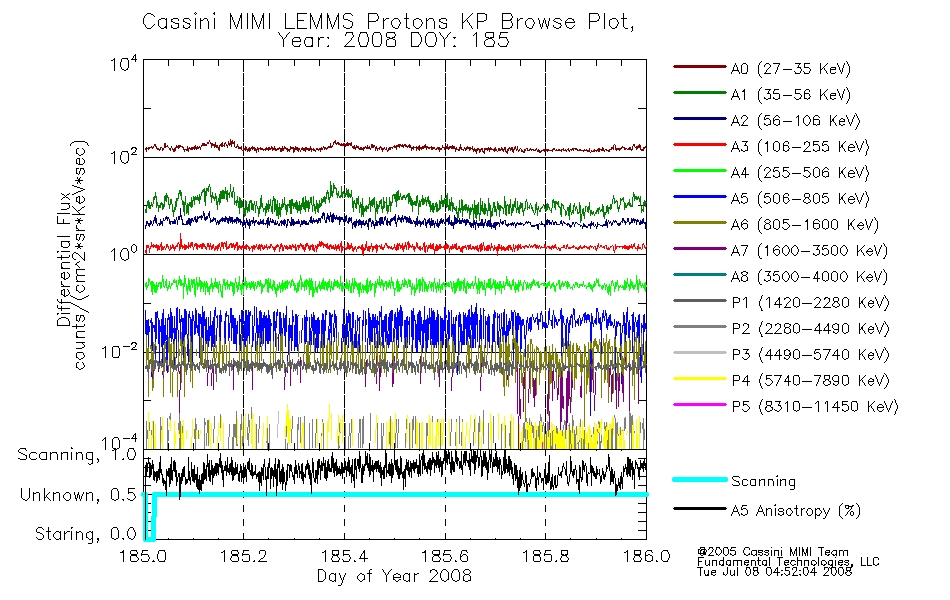Viewport: 950px width, 600px height.
Task: Click the A0 (27-35 KeV) legend color line
Action: [x=700, y=67]
